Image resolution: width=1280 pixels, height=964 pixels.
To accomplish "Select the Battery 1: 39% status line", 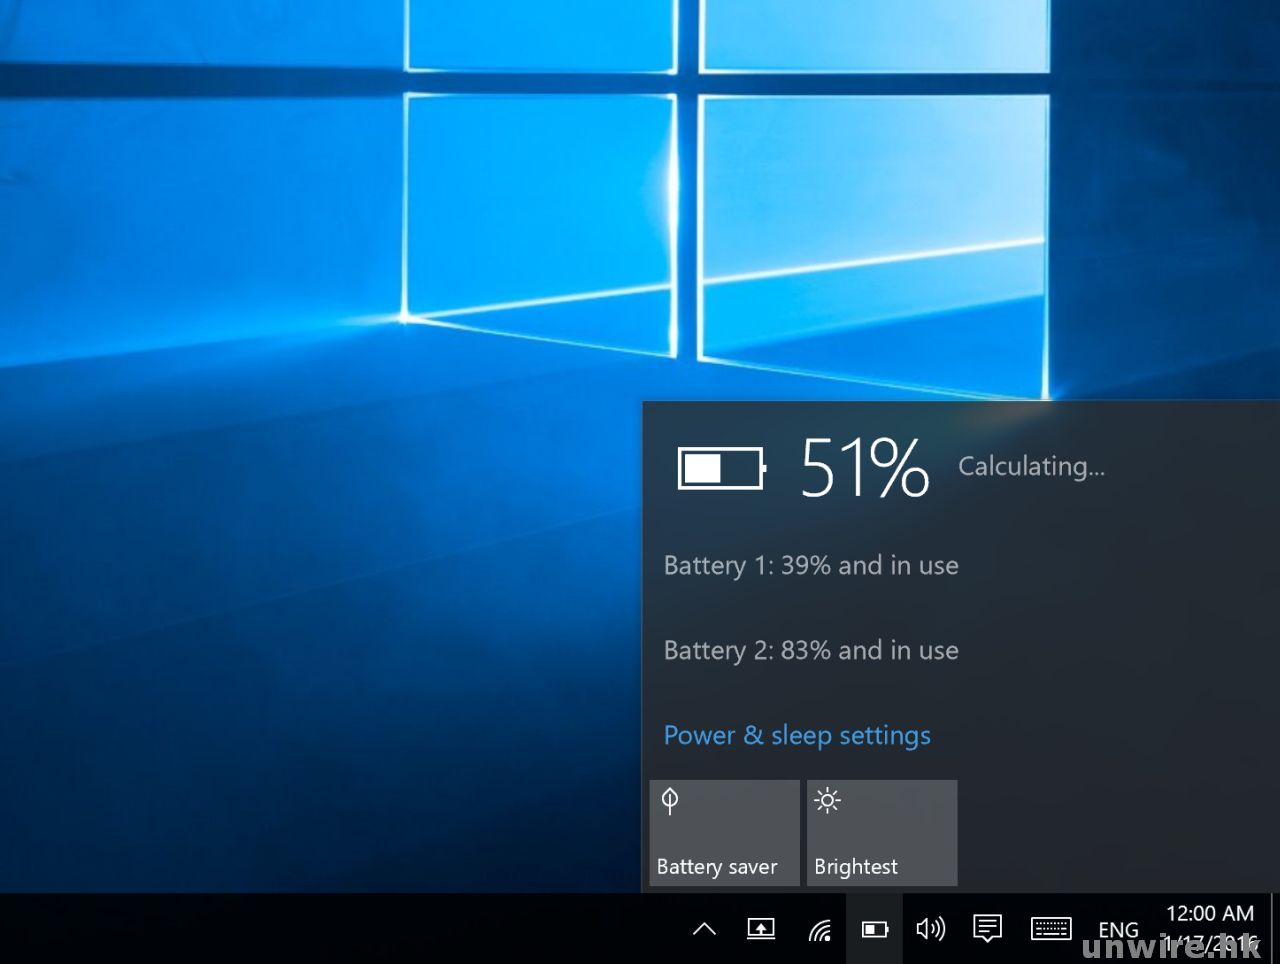I will coord(811,565).
